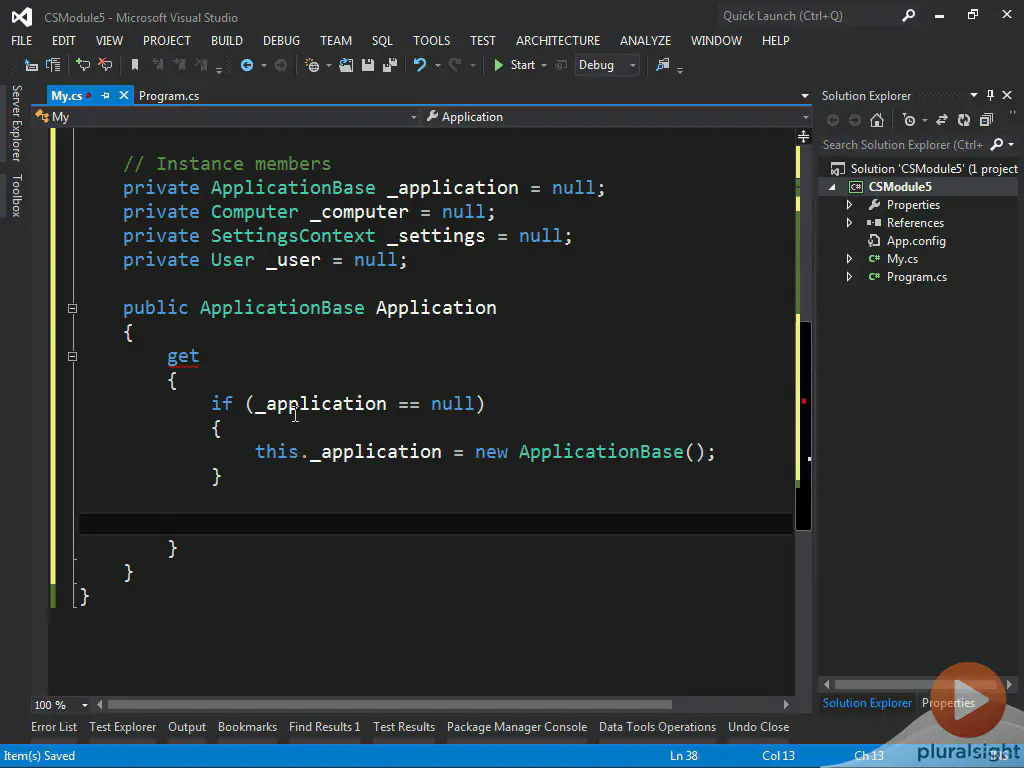Click Collapse All icon in Solution Explorer

(986, 120)
